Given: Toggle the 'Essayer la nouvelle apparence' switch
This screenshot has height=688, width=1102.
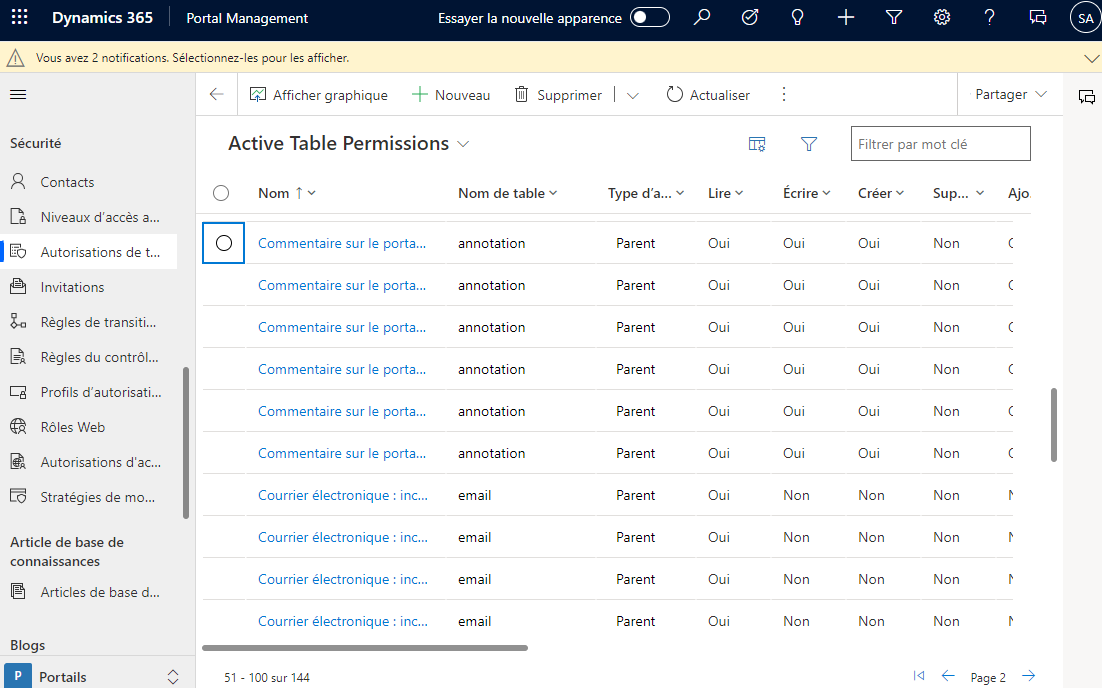Looking at the screenshot, I should pos(649,17).
